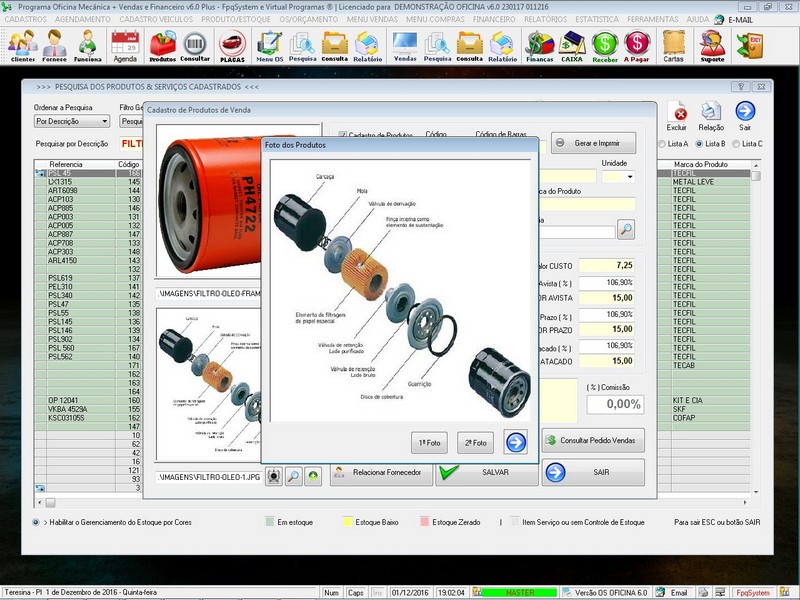Image resolution: width=800 pixels, height=600 pixels.
Task: Select the Lista C radio button
Action: [736, 144]
